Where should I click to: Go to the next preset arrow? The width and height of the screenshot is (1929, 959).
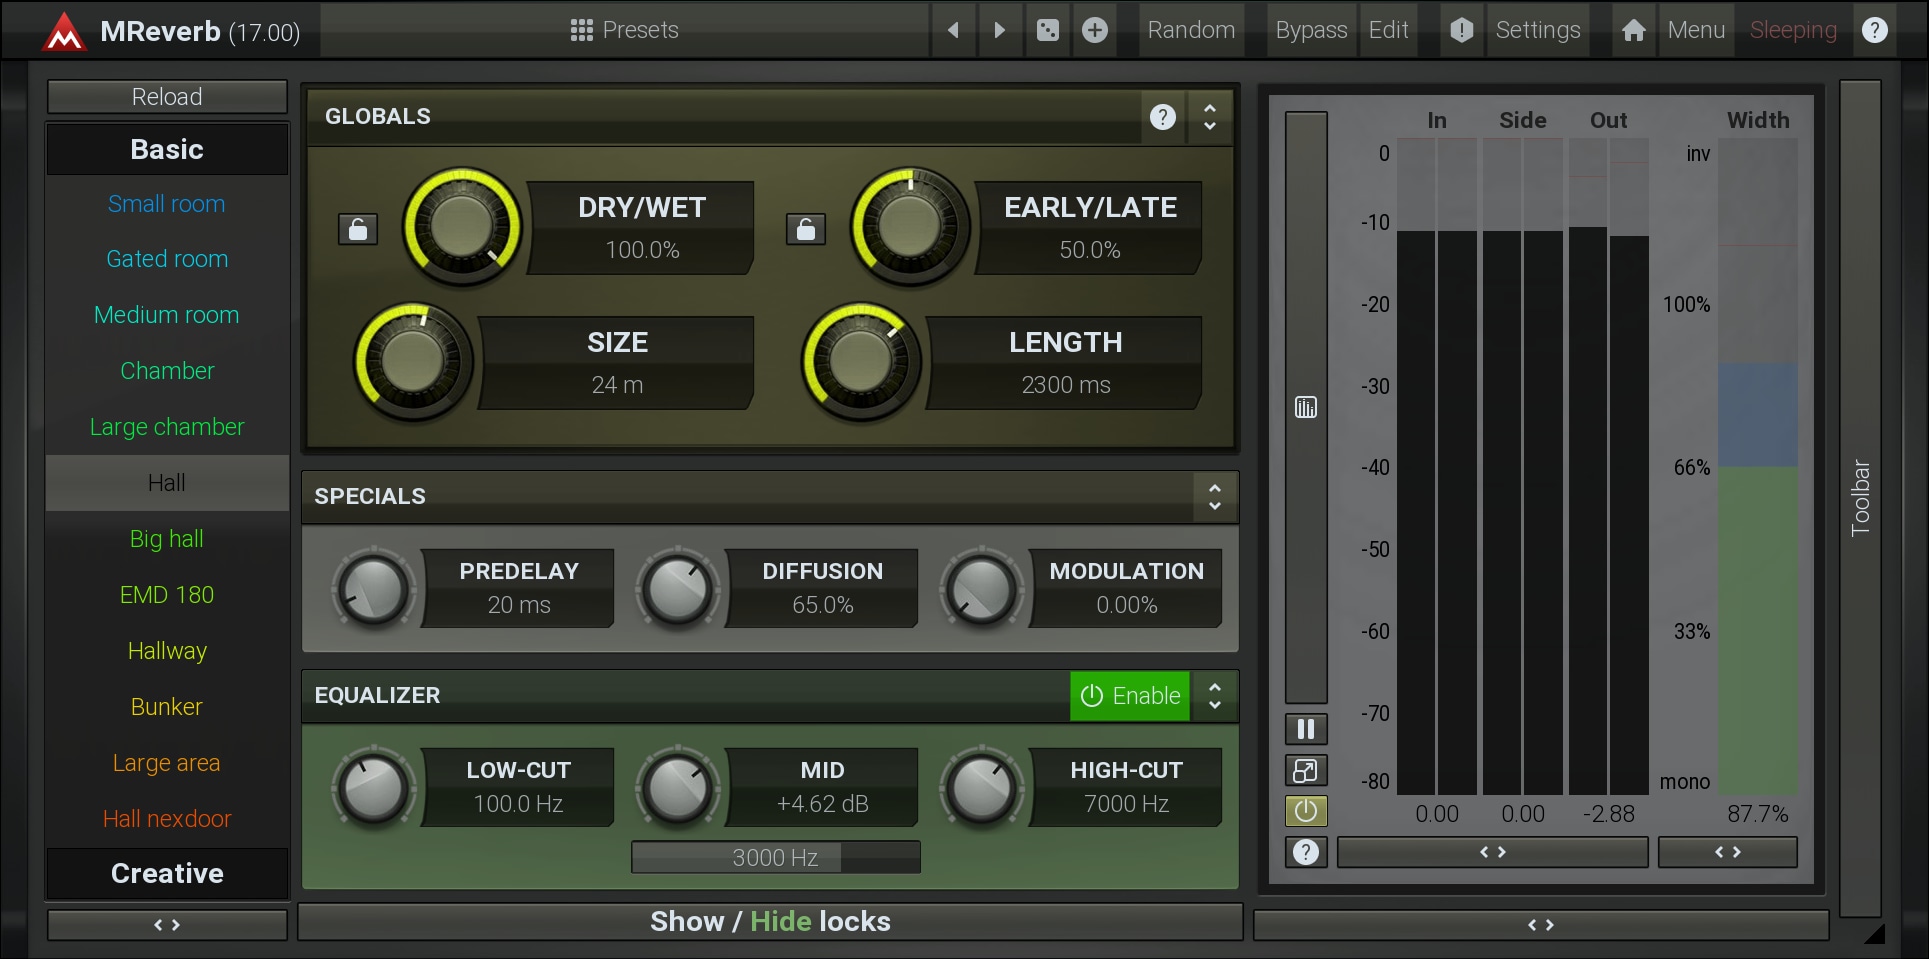pyautogui.click(x=999, y=30)
